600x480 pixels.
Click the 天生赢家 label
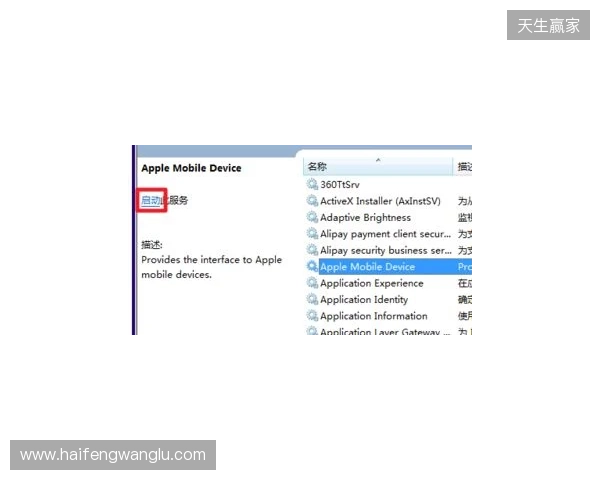pyautogui.click(x=548, y=26)
